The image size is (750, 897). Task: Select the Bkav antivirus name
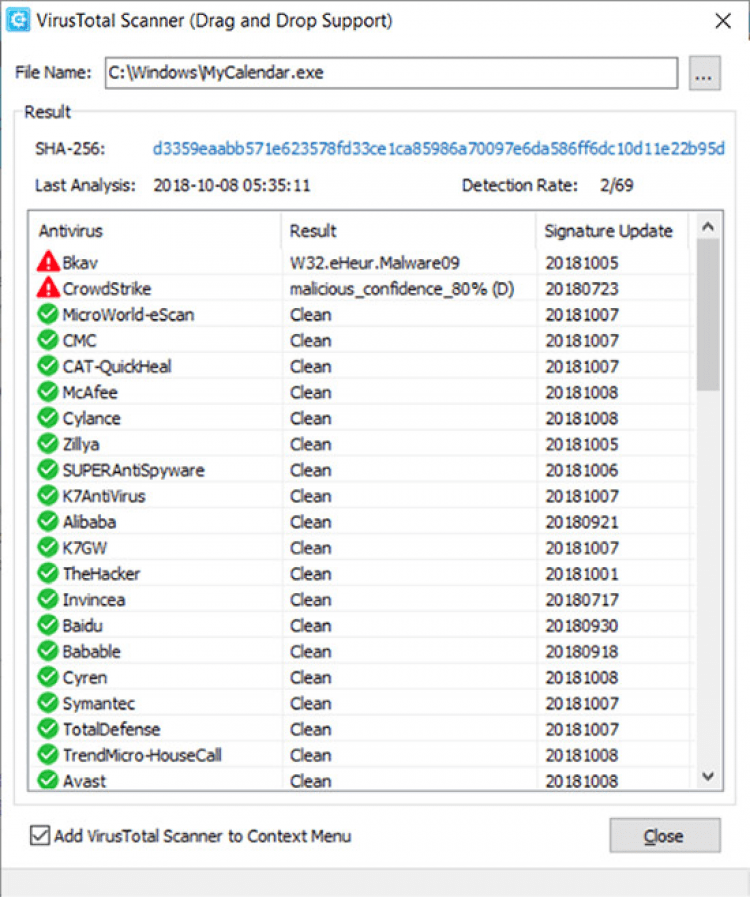coord(80,263)
